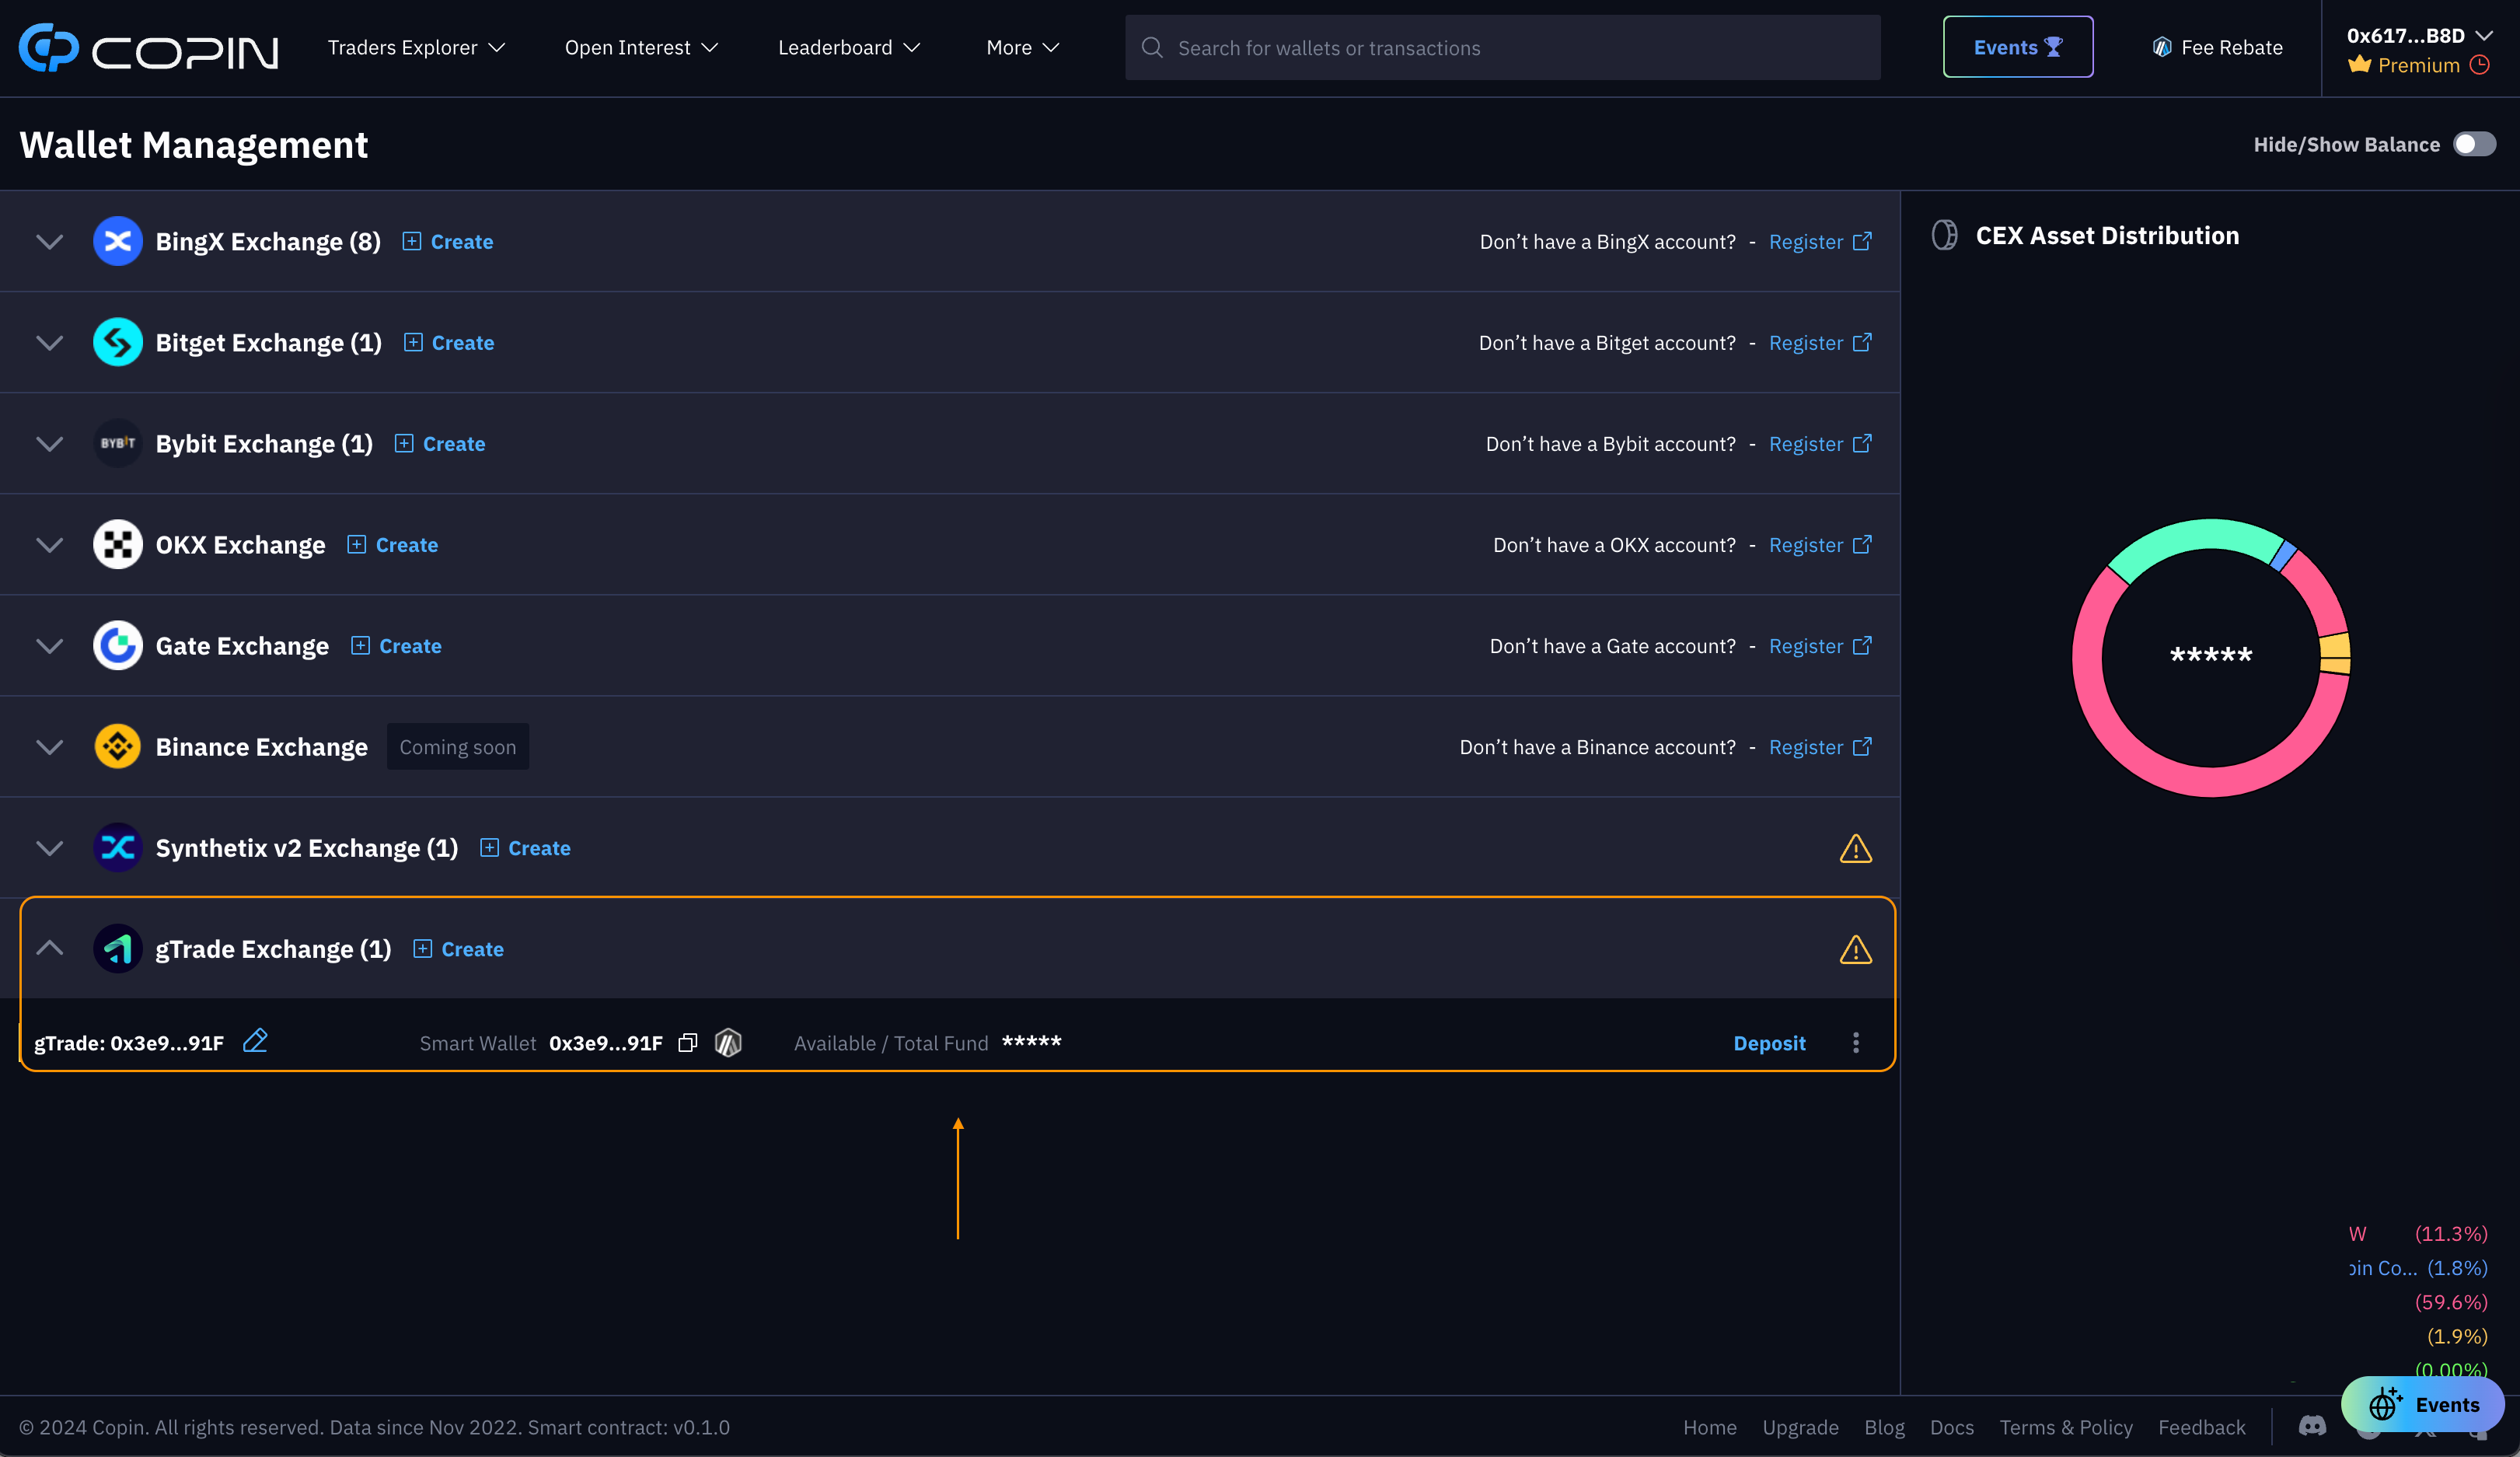Viewport: 2520px width, 1457px height.
Task: Open the More menu
Action: point(1022,47)
